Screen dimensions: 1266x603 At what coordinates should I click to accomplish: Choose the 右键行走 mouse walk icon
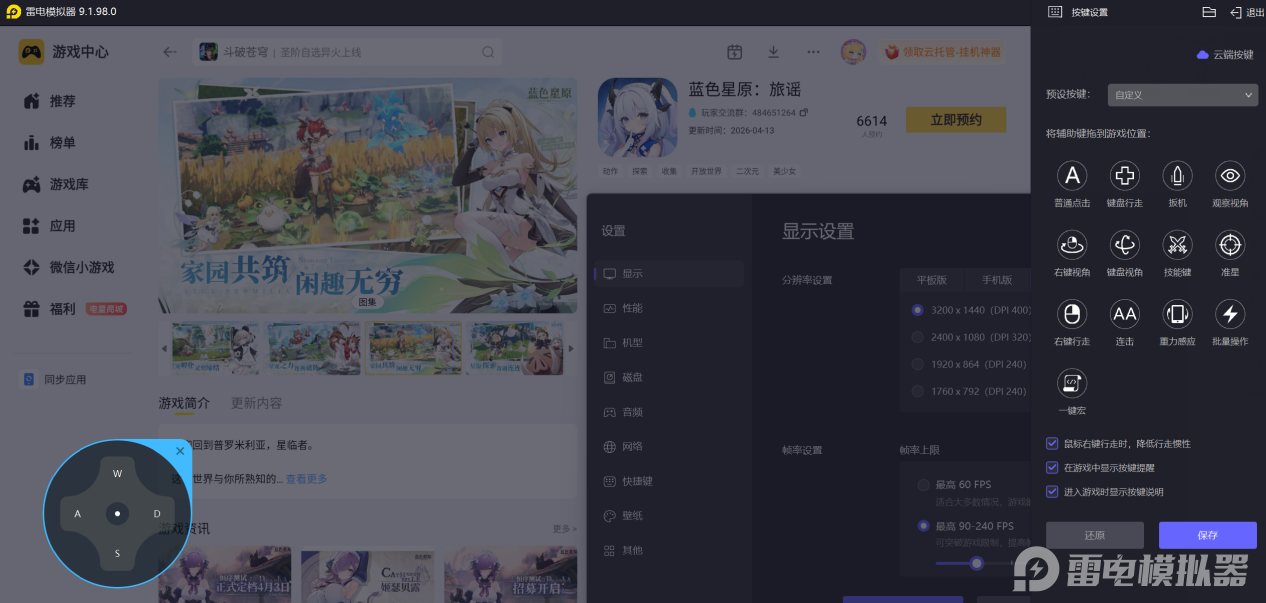coord(1072,314)
